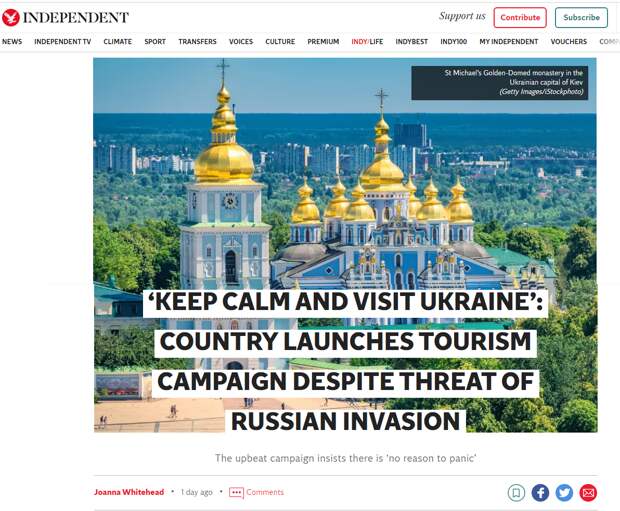
Task: Share the article on Twitter
Action: (564, 493)
